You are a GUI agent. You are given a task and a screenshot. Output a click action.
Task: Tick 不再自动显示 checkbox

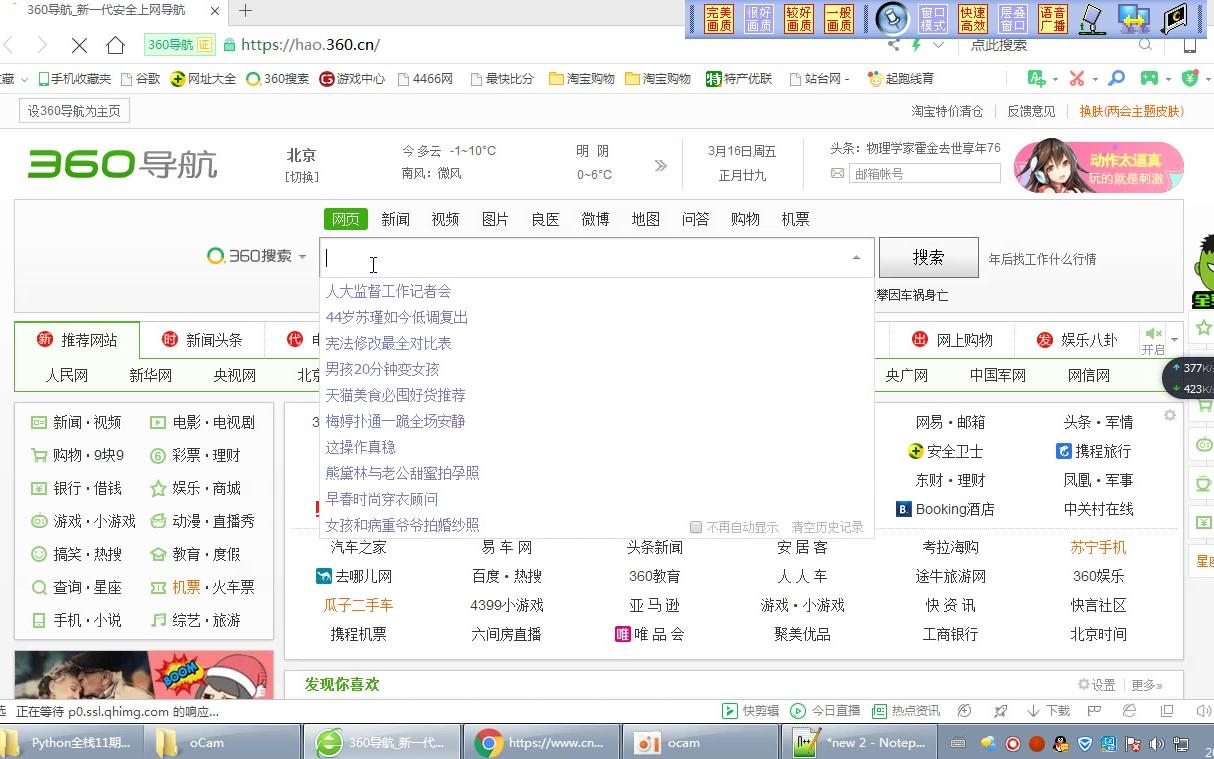696,527
